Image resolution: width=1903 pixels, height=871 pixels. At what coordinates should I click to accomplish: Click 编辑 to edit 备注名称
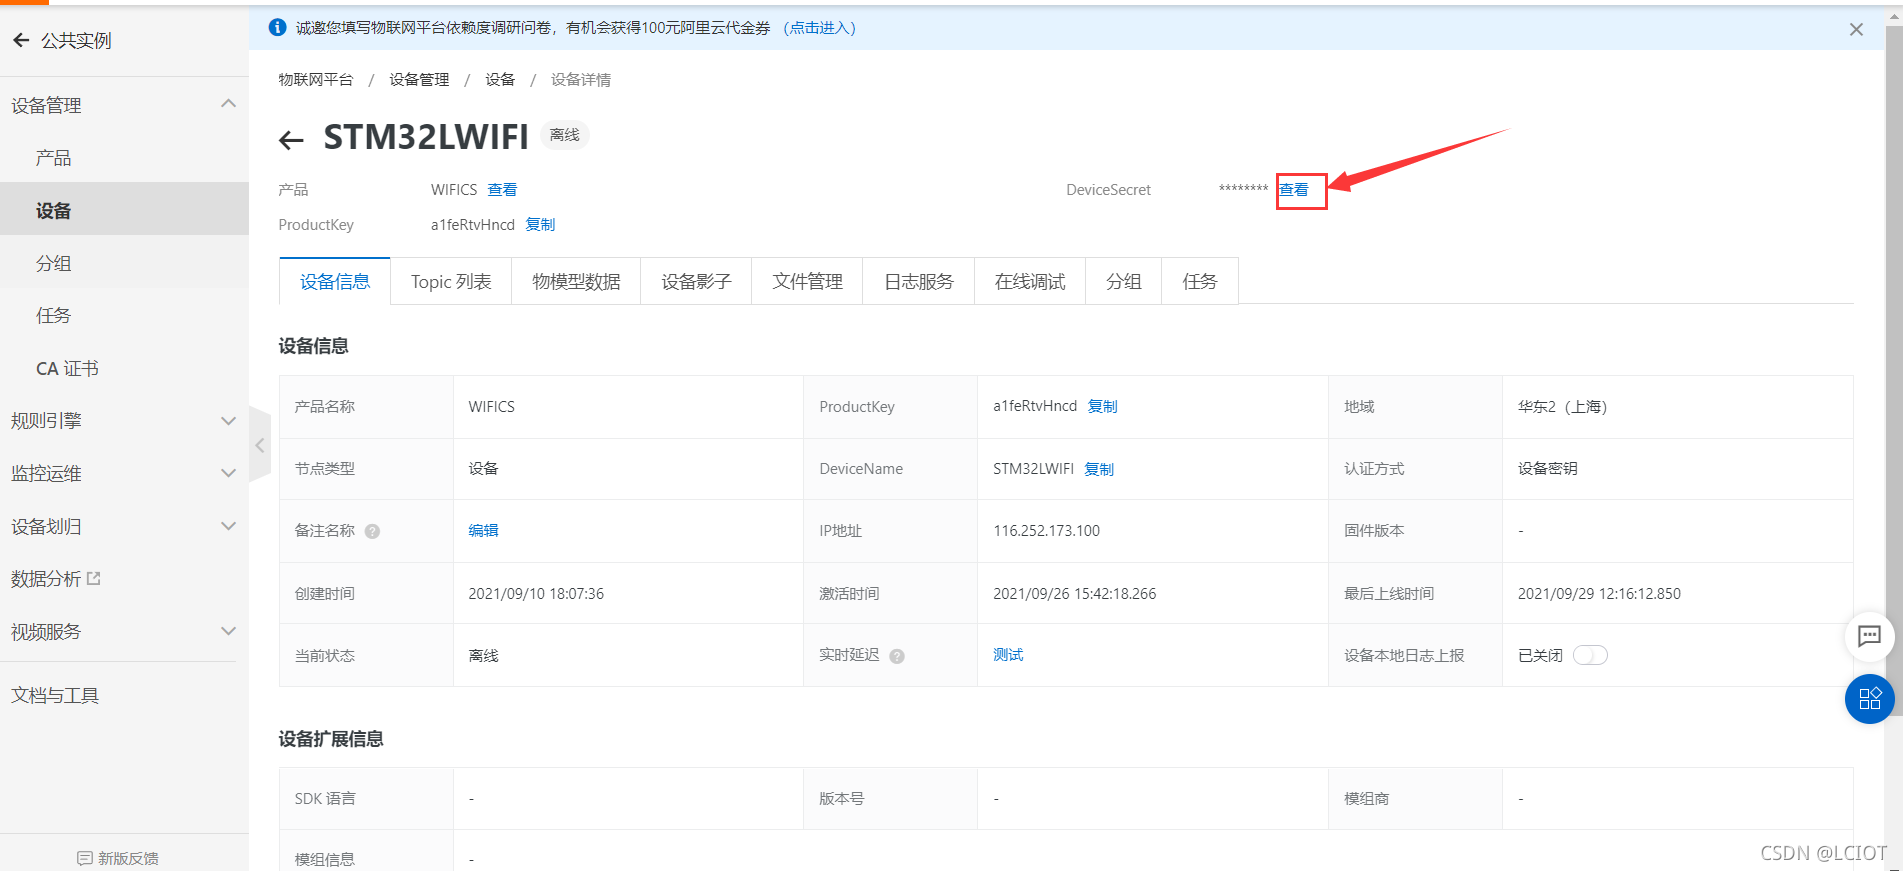pyautogui.click(x=483, y=531)
